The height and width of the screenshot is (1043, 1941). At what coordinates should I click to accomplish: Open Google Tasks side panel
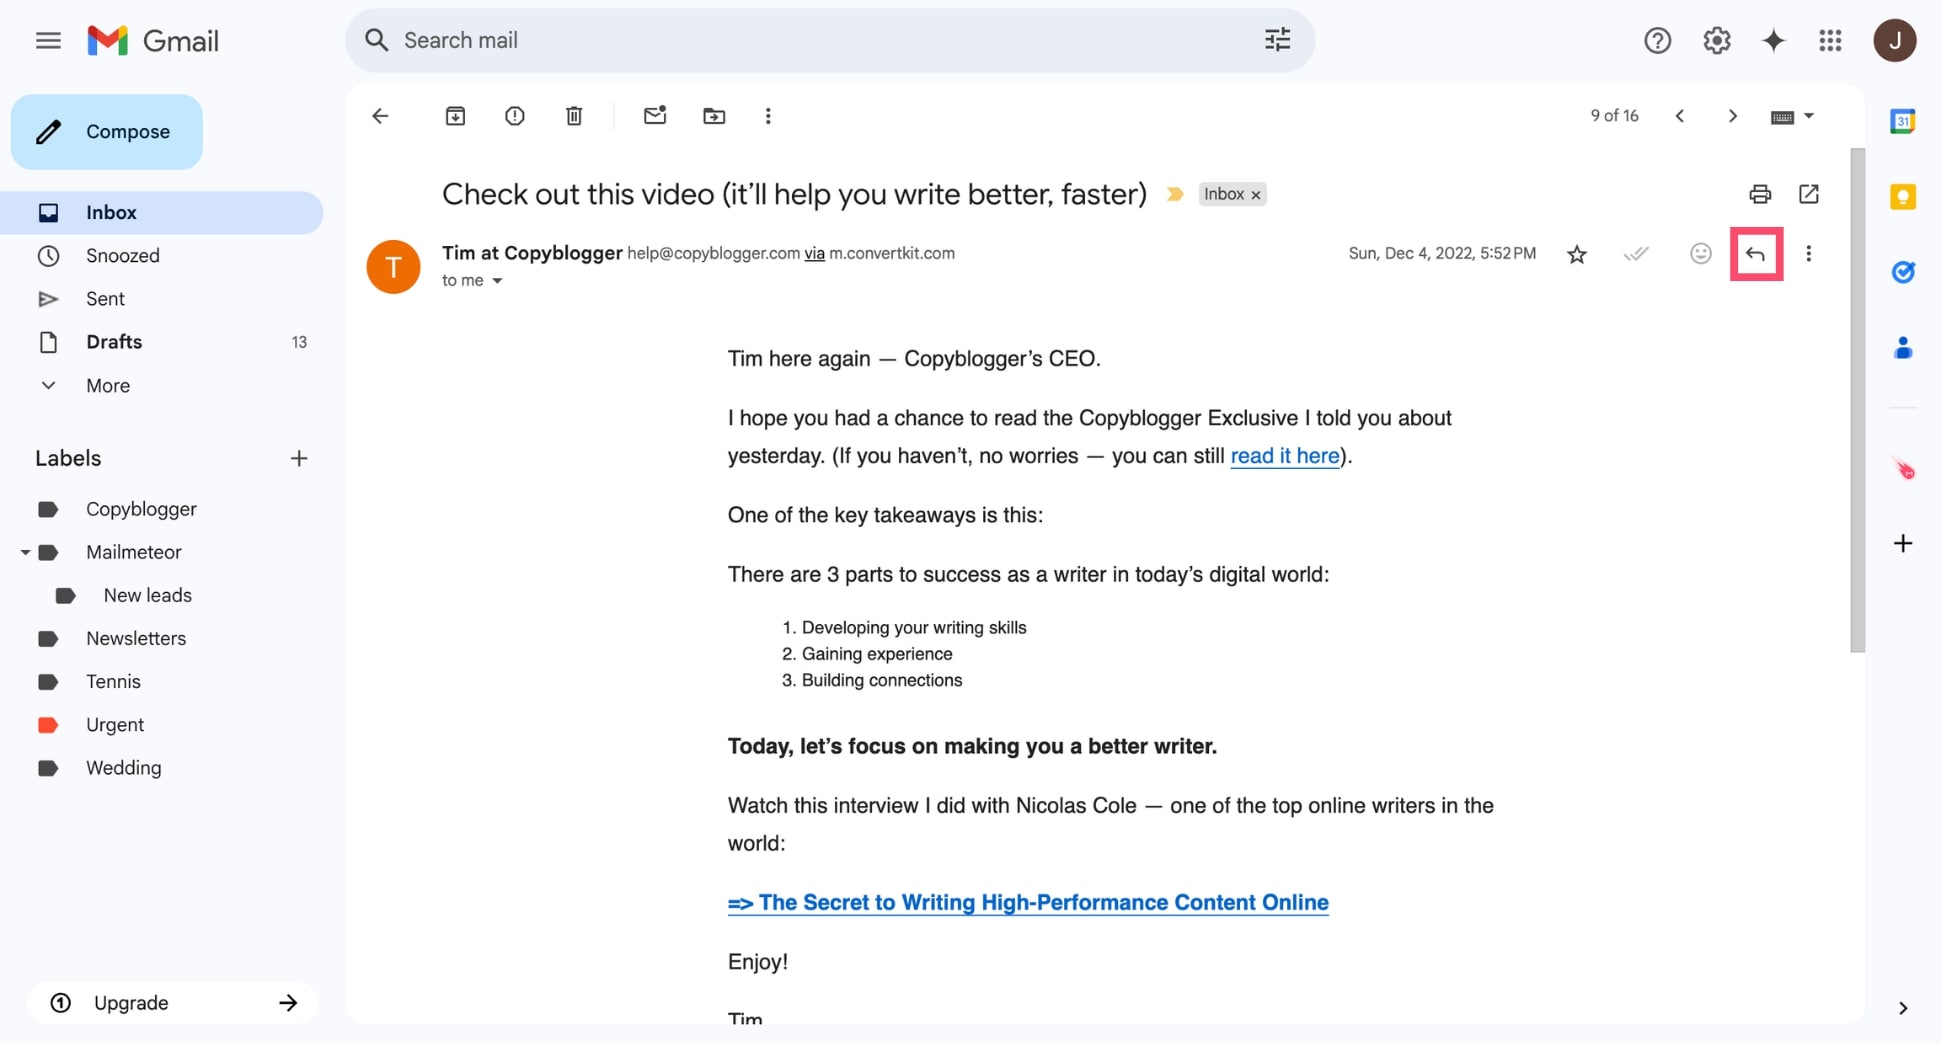[1902, 272]
